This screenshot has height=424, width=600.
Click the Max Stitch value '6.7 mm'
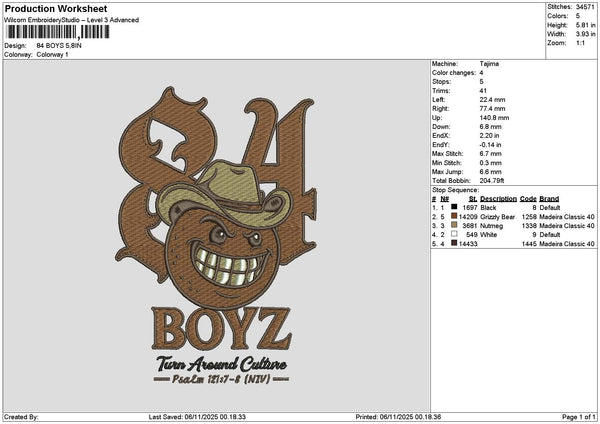pos(491,154)
